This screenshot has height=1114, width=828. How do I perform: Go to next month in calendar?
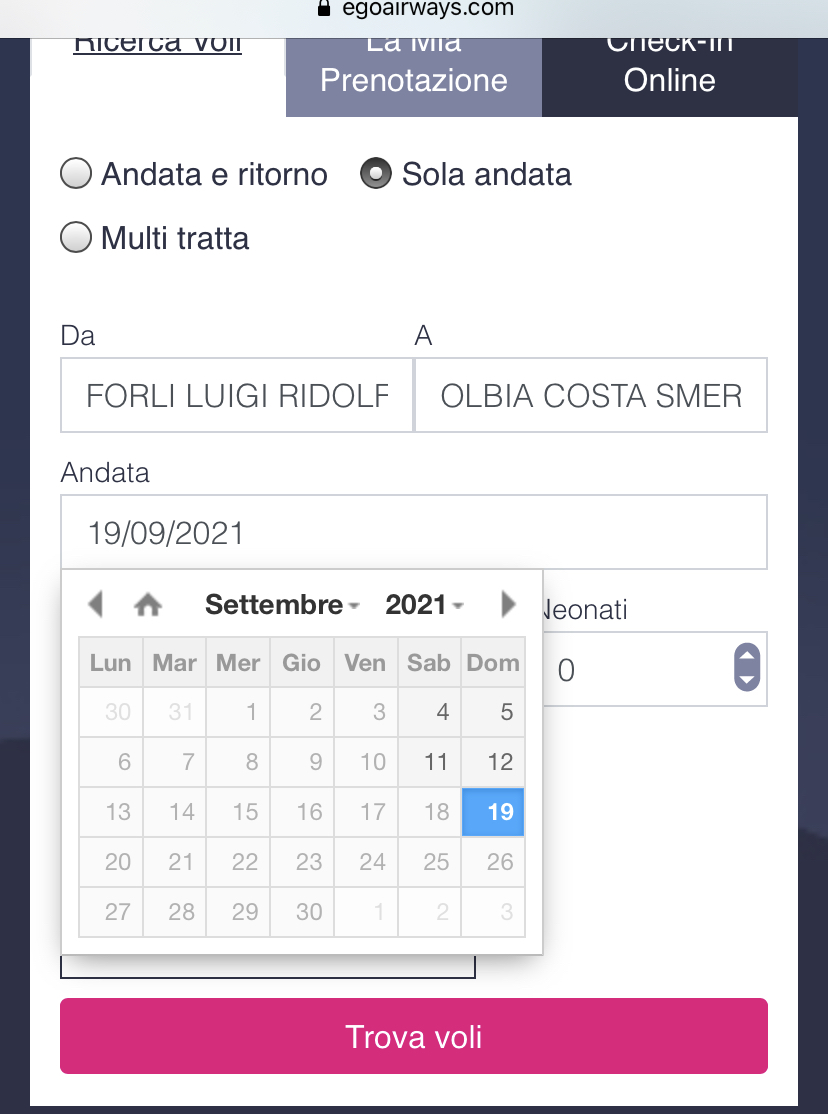click(x=508, y=604)
